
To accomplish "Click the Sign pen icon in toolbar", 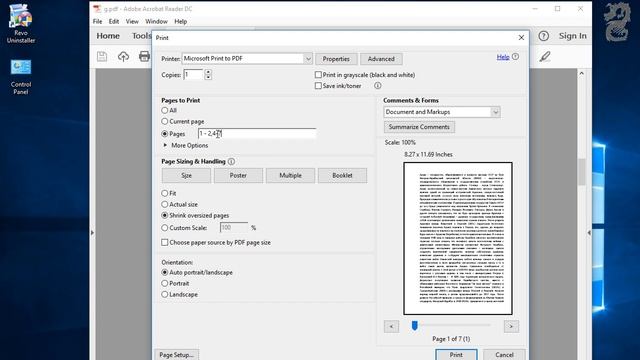I will [545, 56].
